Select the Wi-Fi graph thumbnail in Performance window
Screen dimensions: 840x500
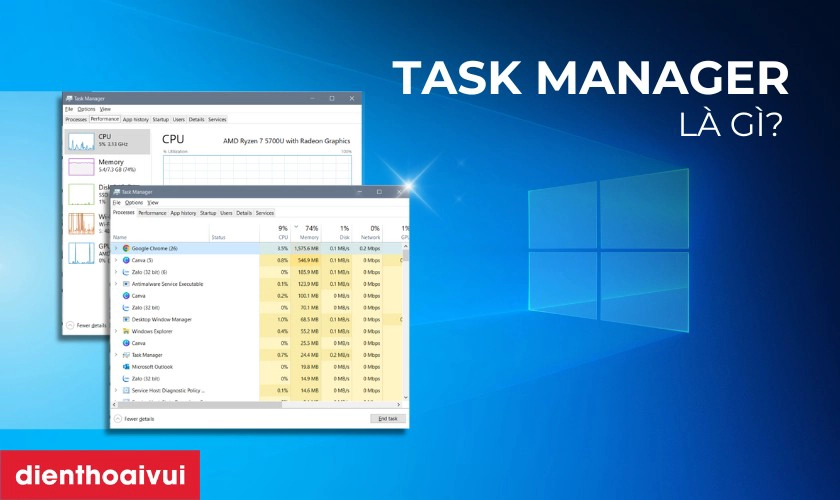81,223
